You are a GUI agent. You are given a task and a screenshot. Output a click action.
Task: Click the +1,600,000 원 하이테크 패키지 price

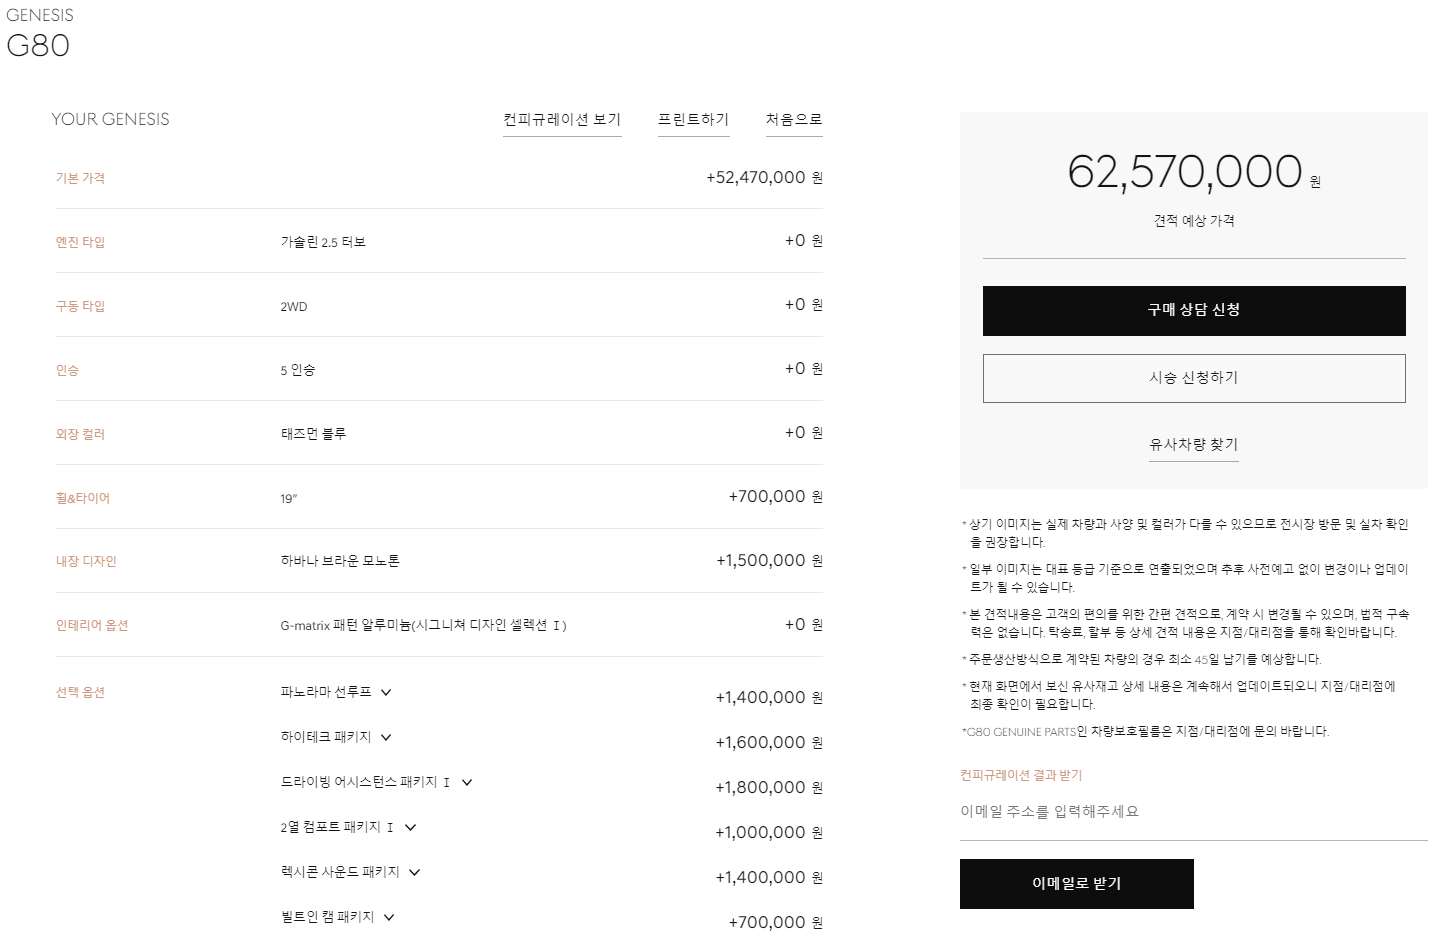769,743
